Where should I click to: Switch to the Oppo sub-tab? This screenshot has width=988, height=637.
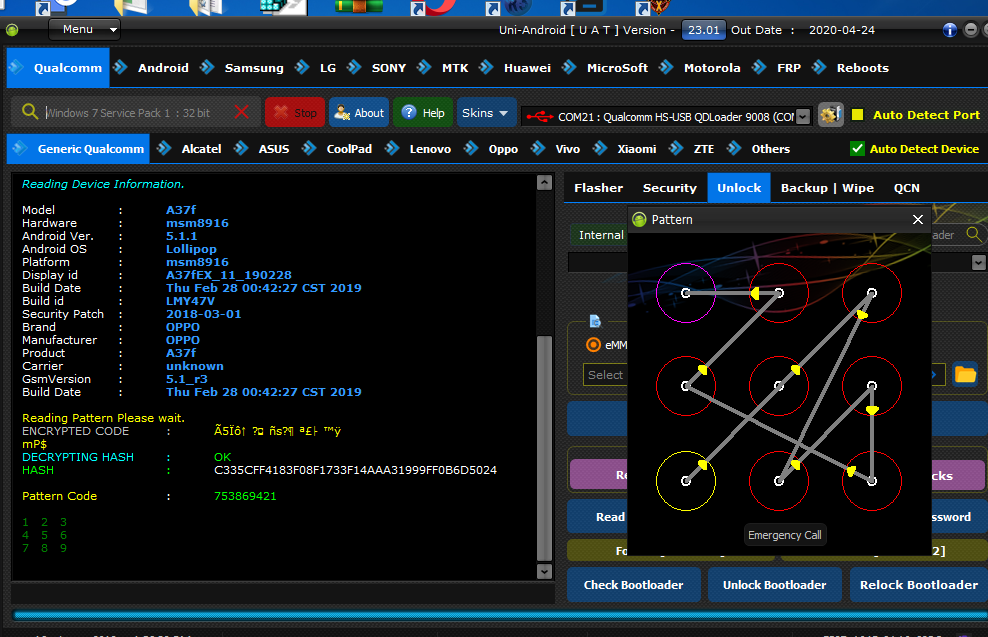click(503, 149)
